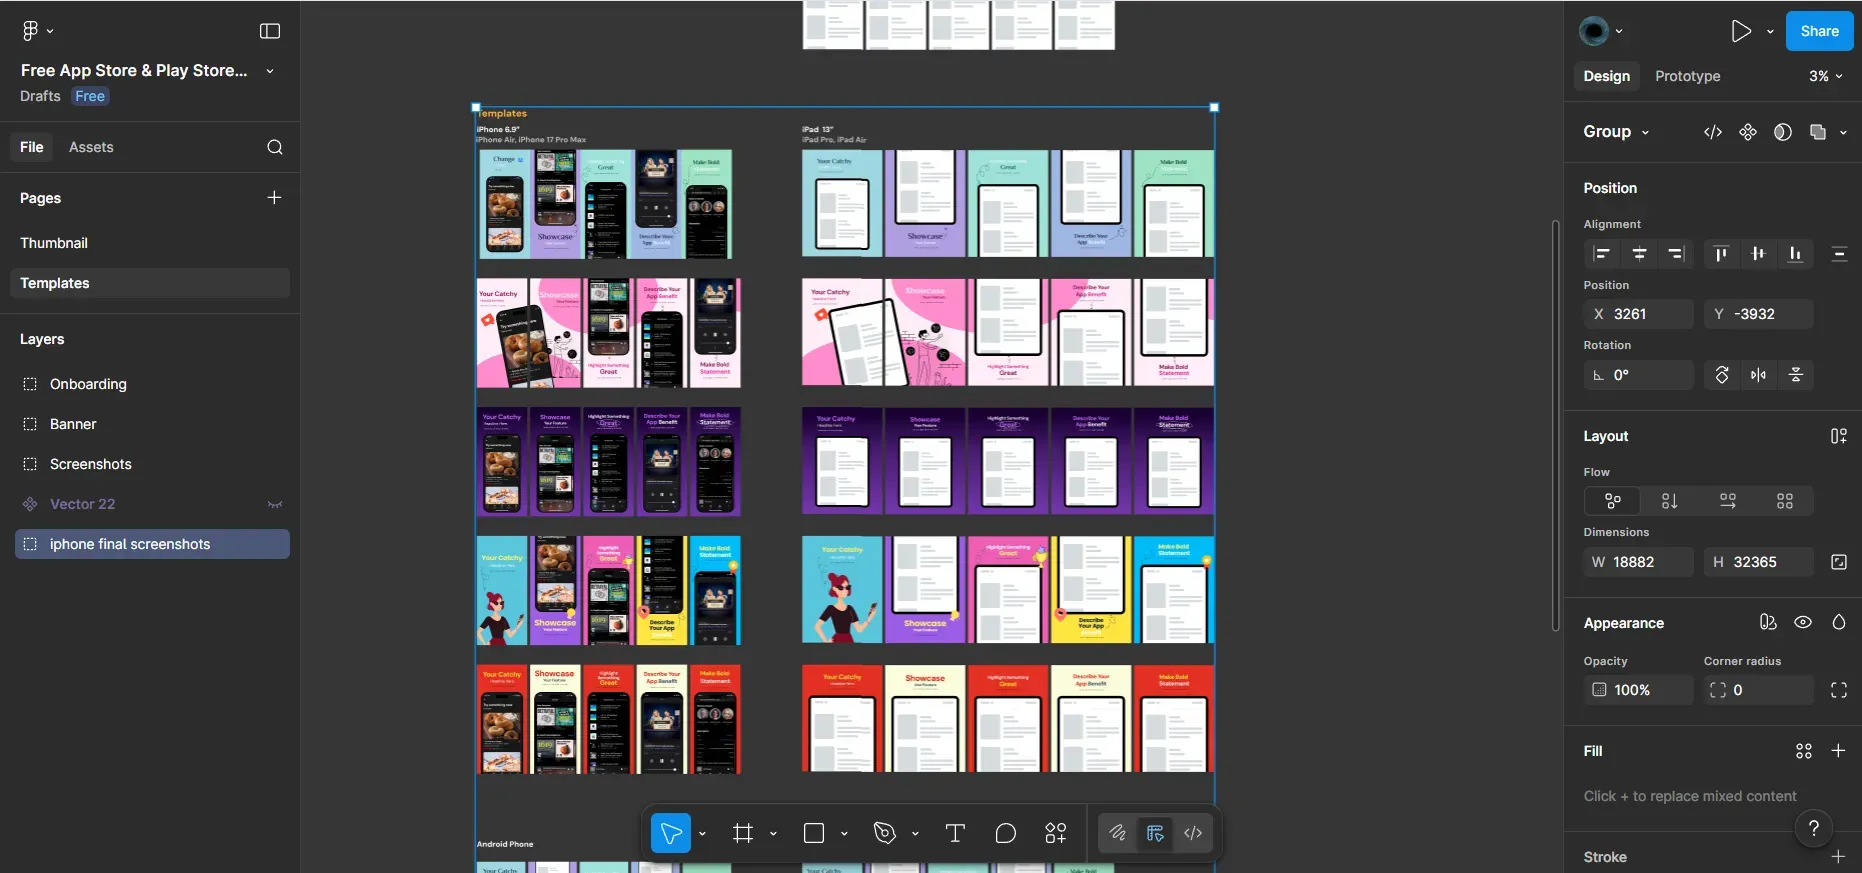Present the prototype with play icon

click(x=1741, y=31)
